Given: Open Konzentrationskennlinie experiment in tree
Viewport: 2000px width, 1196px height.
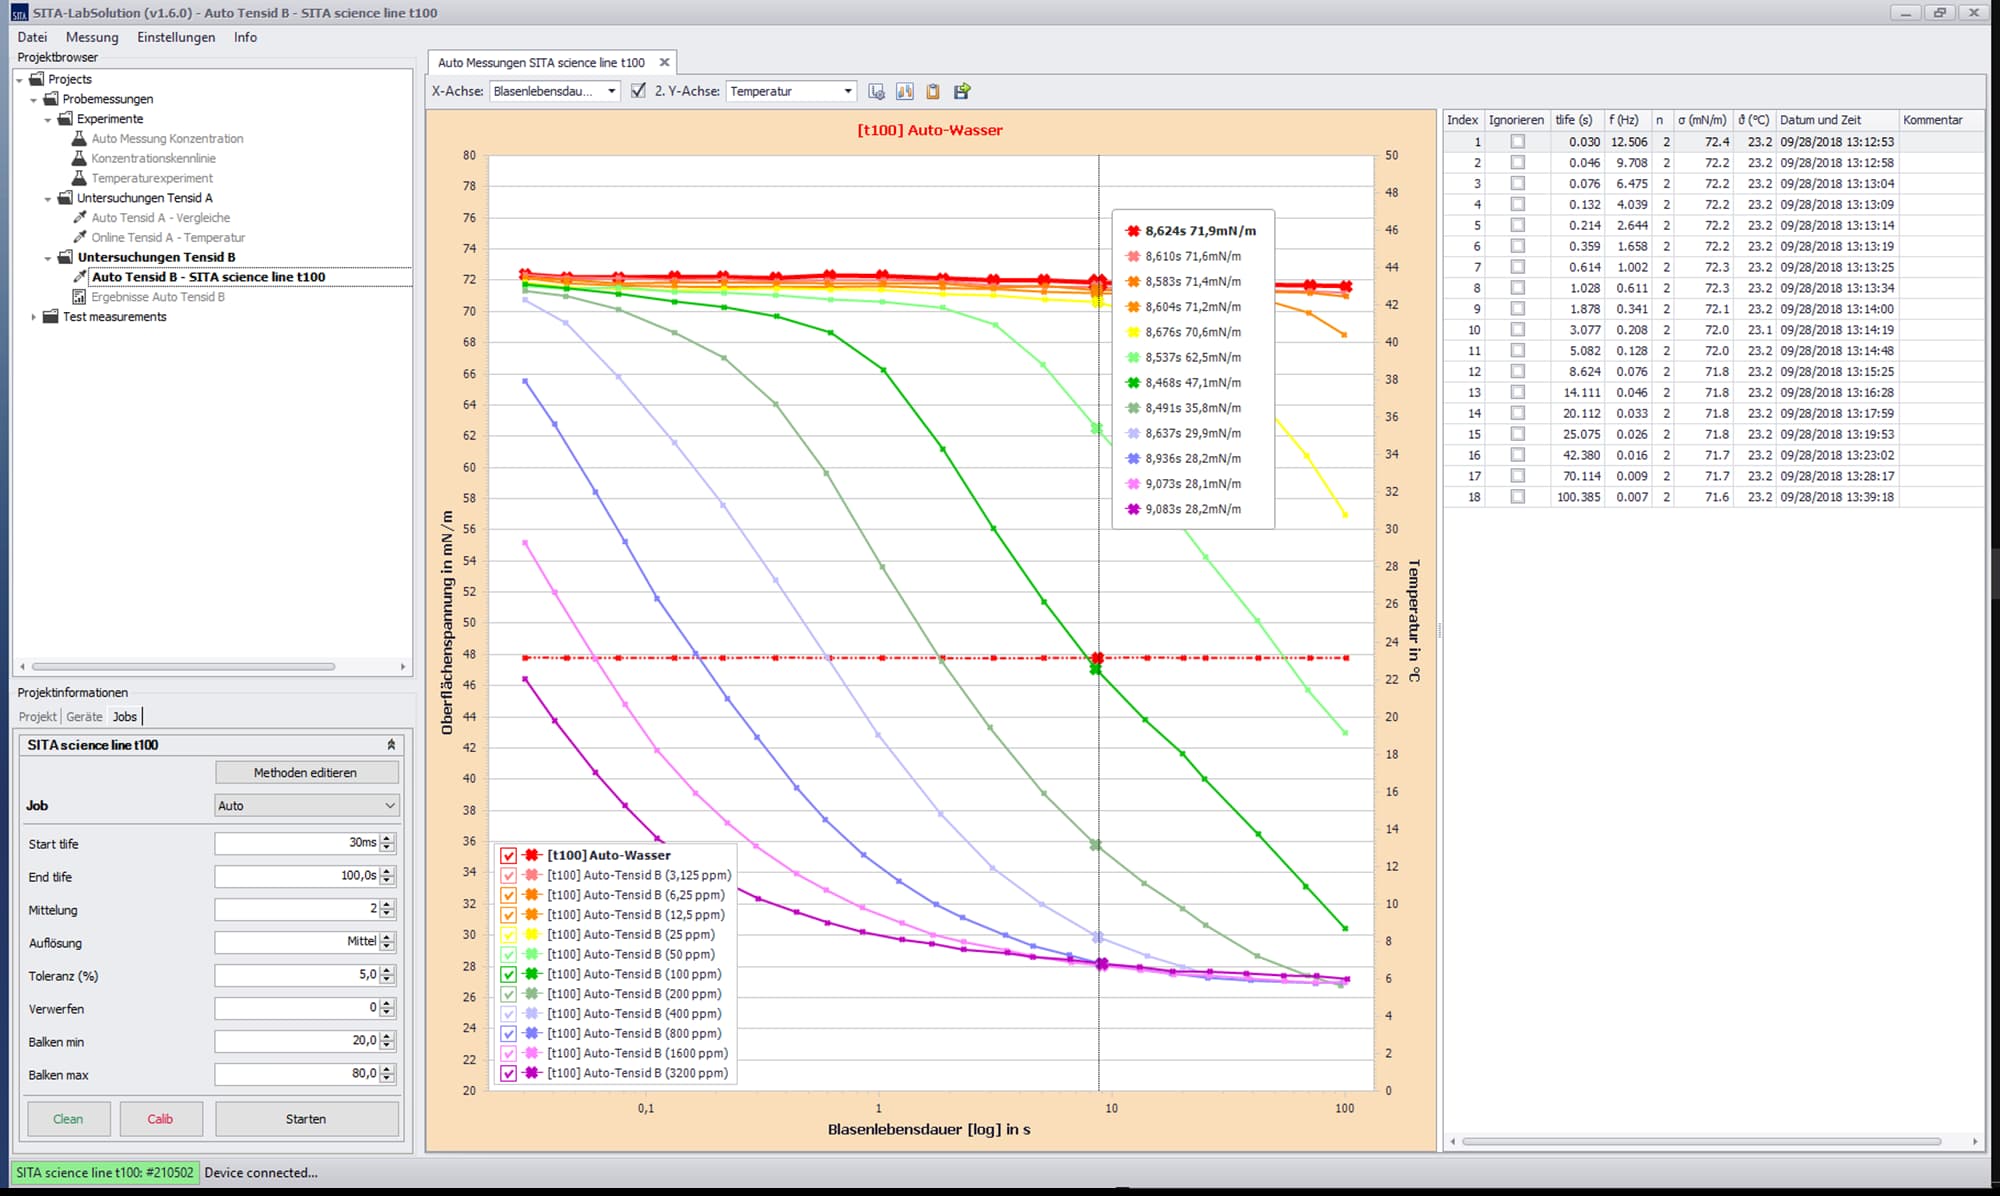Looking at the screenshot, I should pos(153,158).
